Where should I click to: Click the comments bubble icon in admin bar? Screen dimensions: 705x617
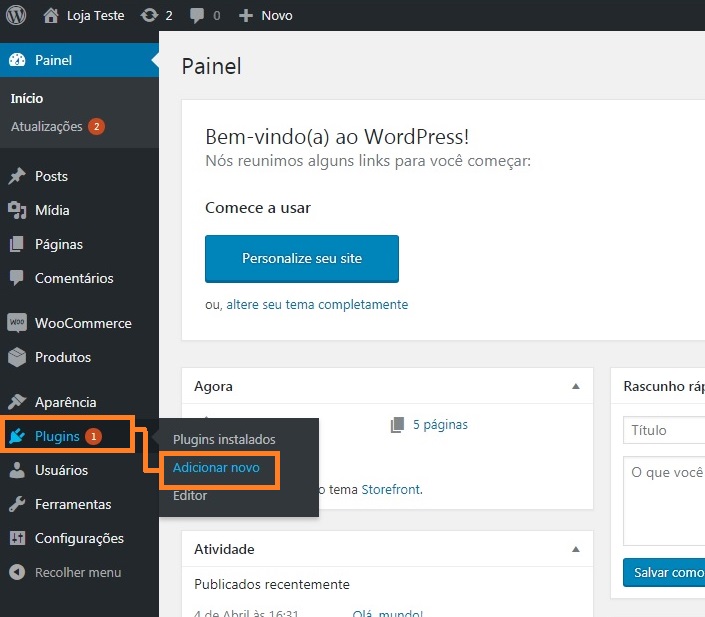click(196, 15)
